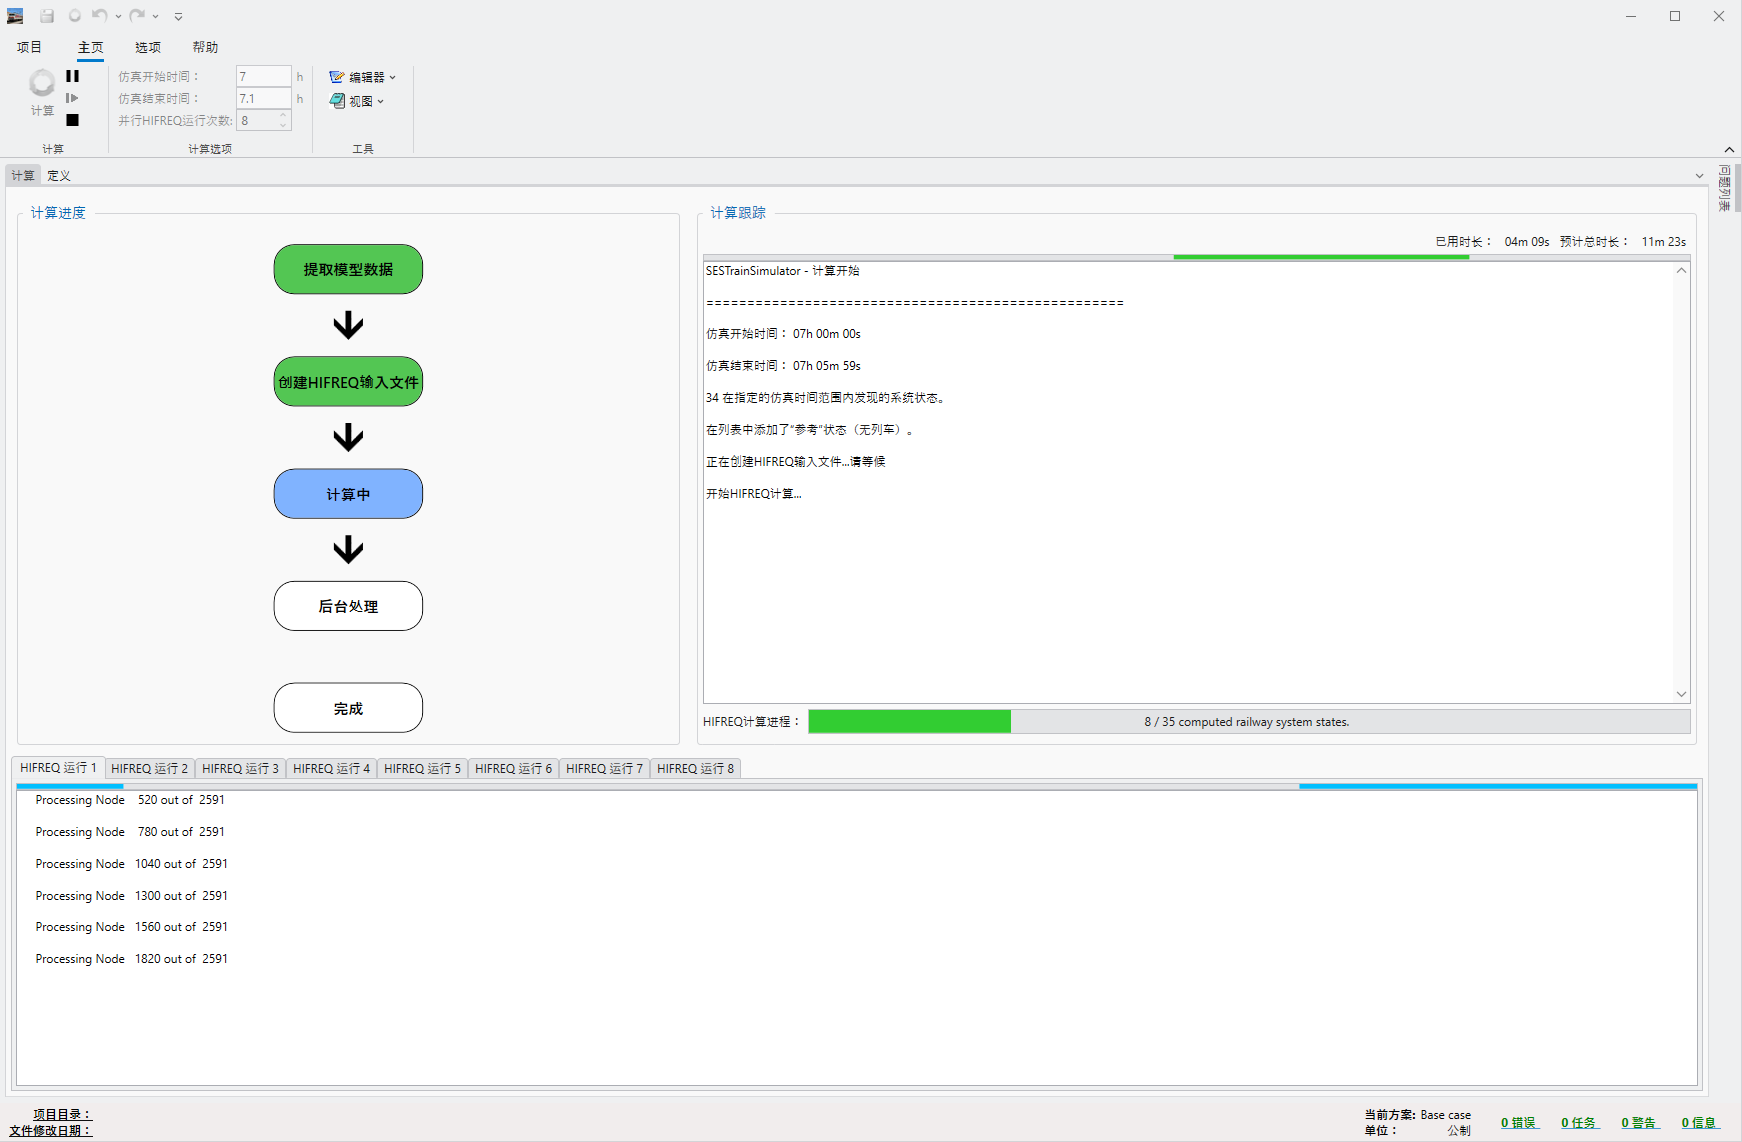Switch to the 选项 ribbon tab
This screenshot has height=1142, width=1742.
click(148, 47)
